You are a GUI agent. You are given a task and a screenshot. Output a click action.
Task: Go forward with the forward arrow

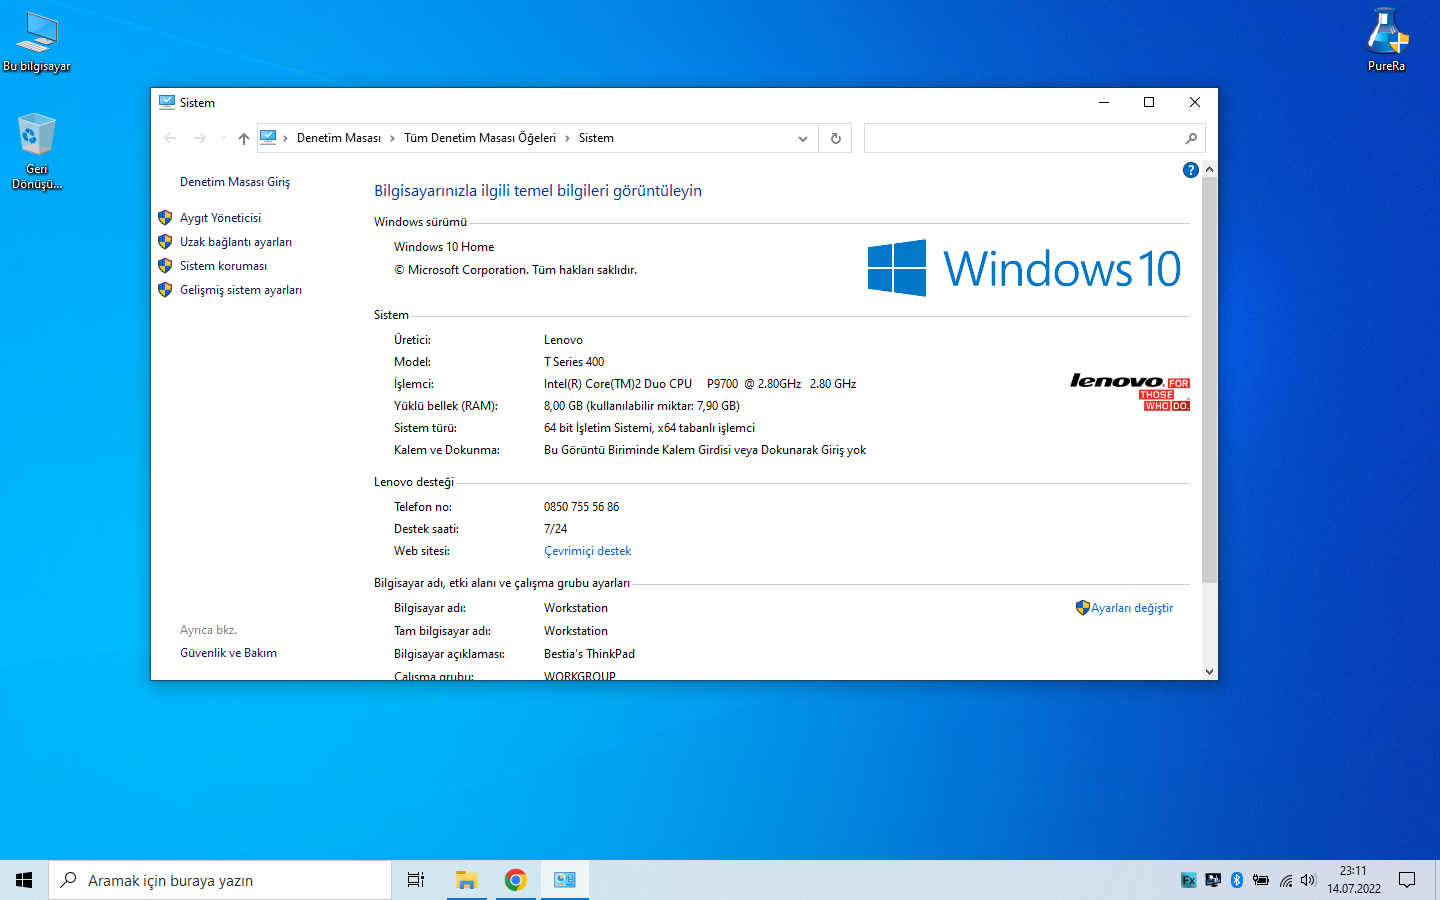tap(200, 138)
